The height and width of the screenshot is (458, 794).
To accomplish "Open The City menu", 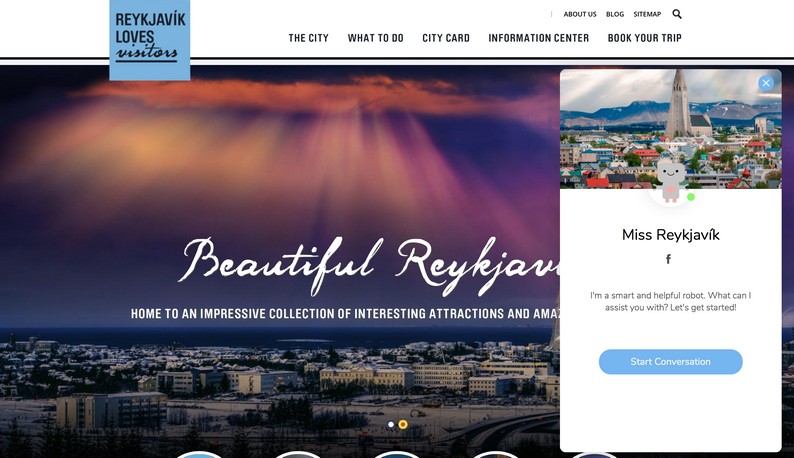I will coord(308,38).
